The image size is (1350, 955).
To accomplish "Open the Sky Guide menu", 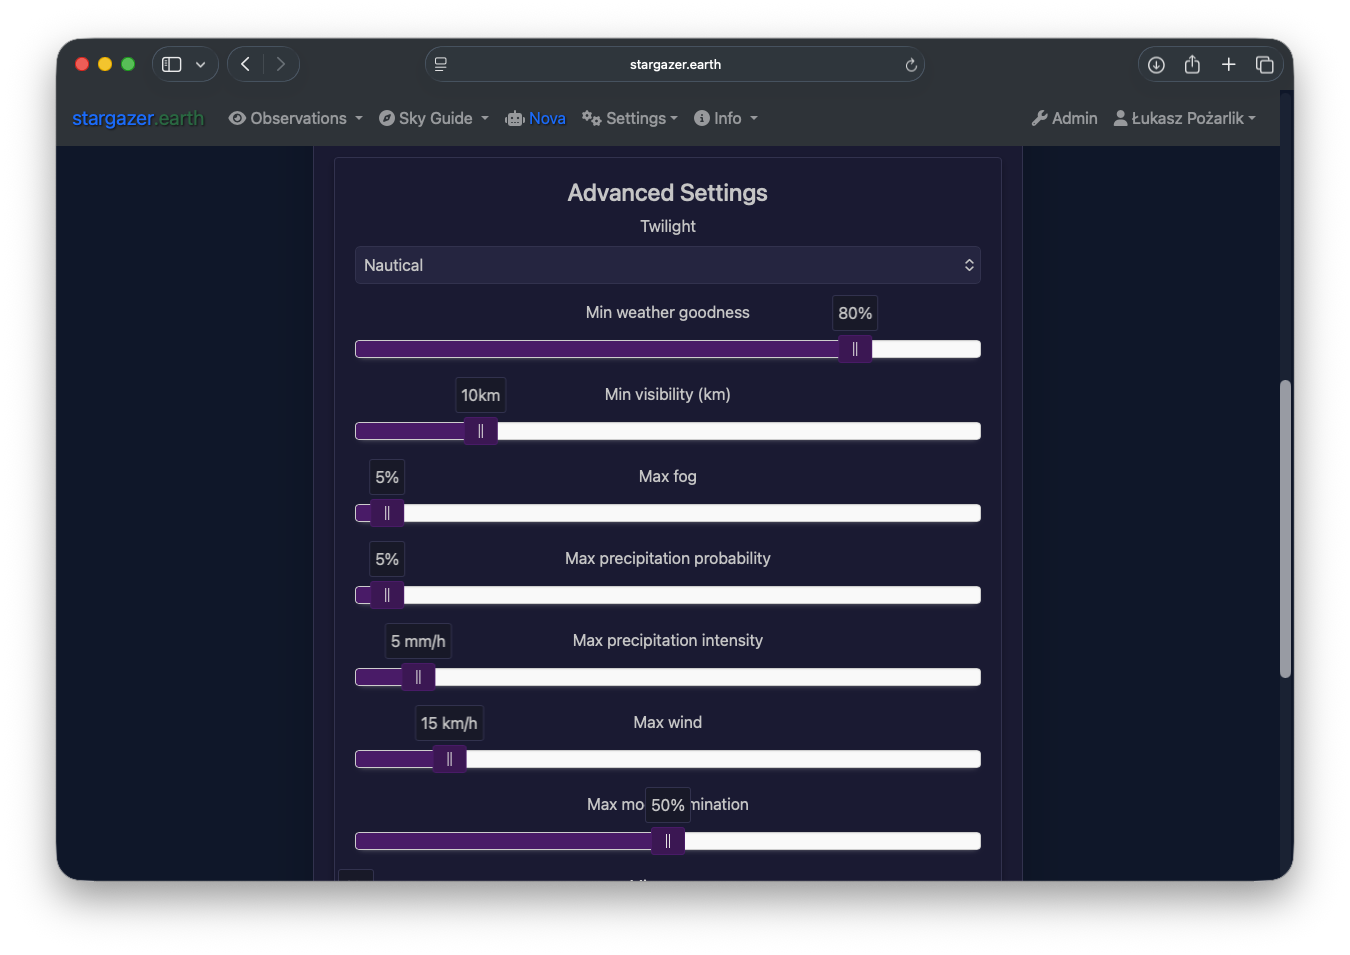I will tap(434, 118).
